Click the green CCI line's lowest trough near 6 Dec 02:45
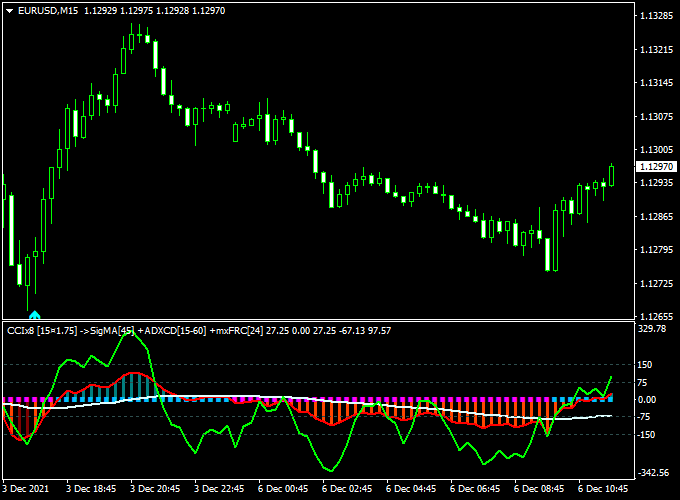Screen dimensions: 680x500 coord(331,471)
